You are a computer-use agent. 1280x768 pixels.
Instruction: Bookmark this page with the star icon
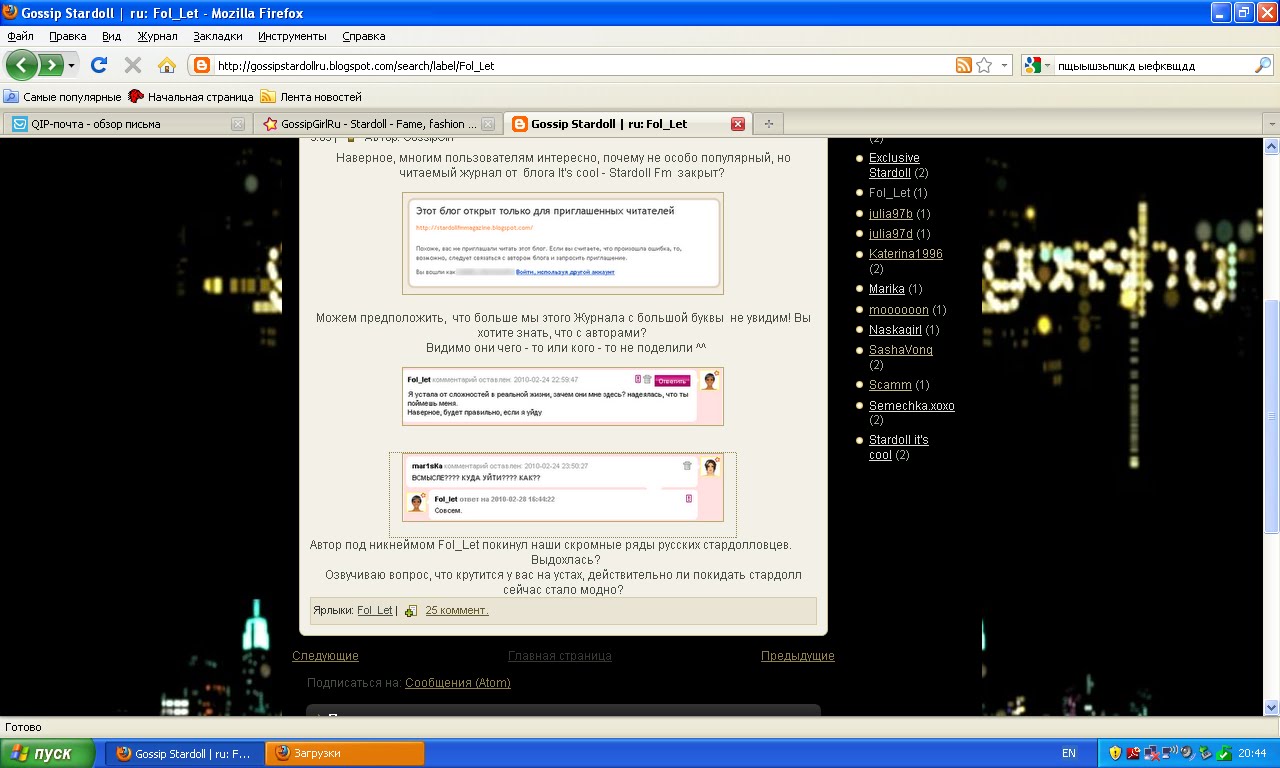click(x=984, y=66)
